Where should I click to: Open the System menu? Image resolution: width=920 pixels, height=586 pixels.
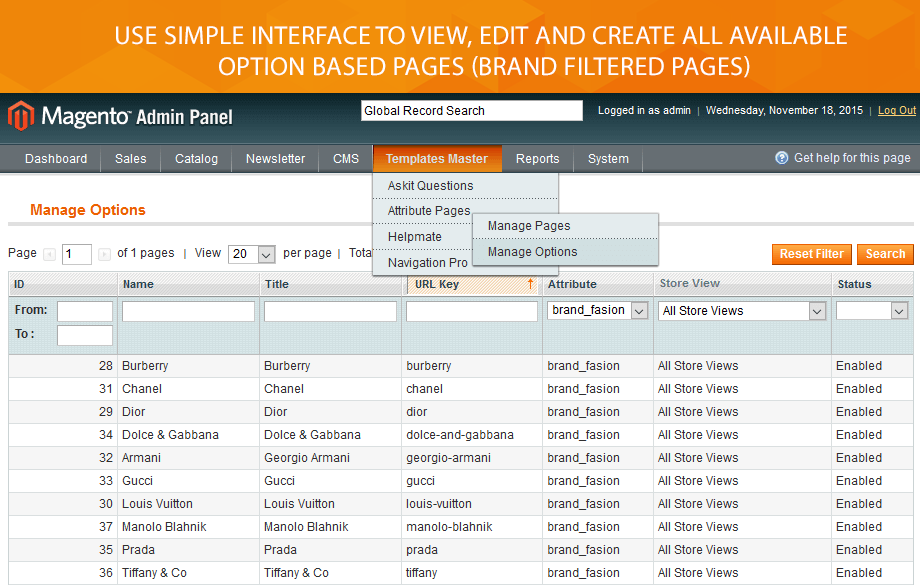(x=608, y=159)
